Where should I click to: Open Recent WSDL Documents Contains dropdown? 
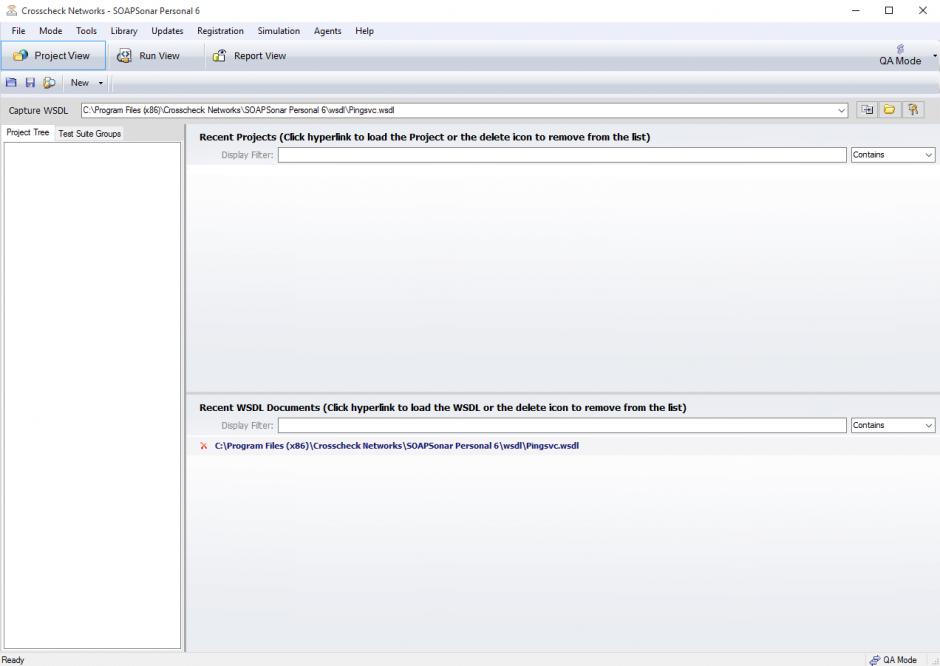pos(893,426)
